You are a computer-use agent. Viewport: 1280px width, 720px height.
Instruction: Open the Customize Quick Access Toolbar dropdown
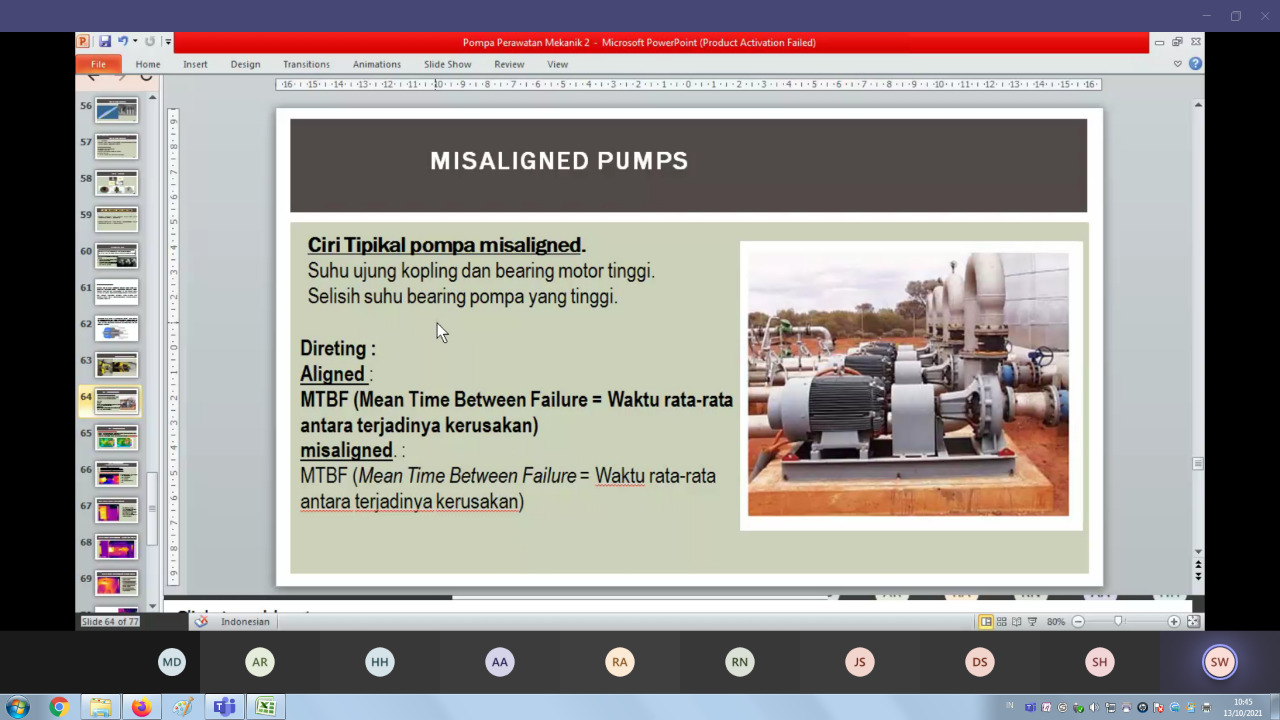point(167,41)
